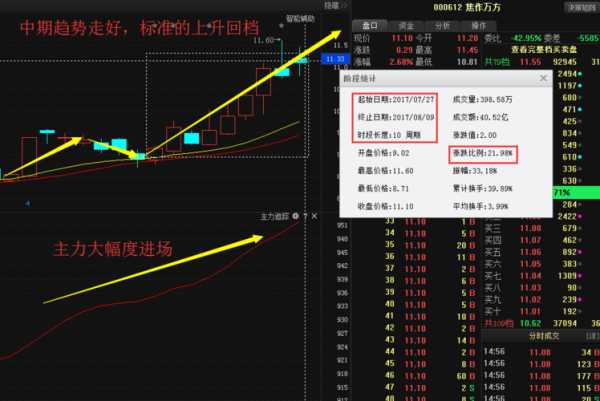Click the 最高 11.45 quote value
Image resolution: width=600 pixels, height=401 pixels.
(x=468, y=50)
